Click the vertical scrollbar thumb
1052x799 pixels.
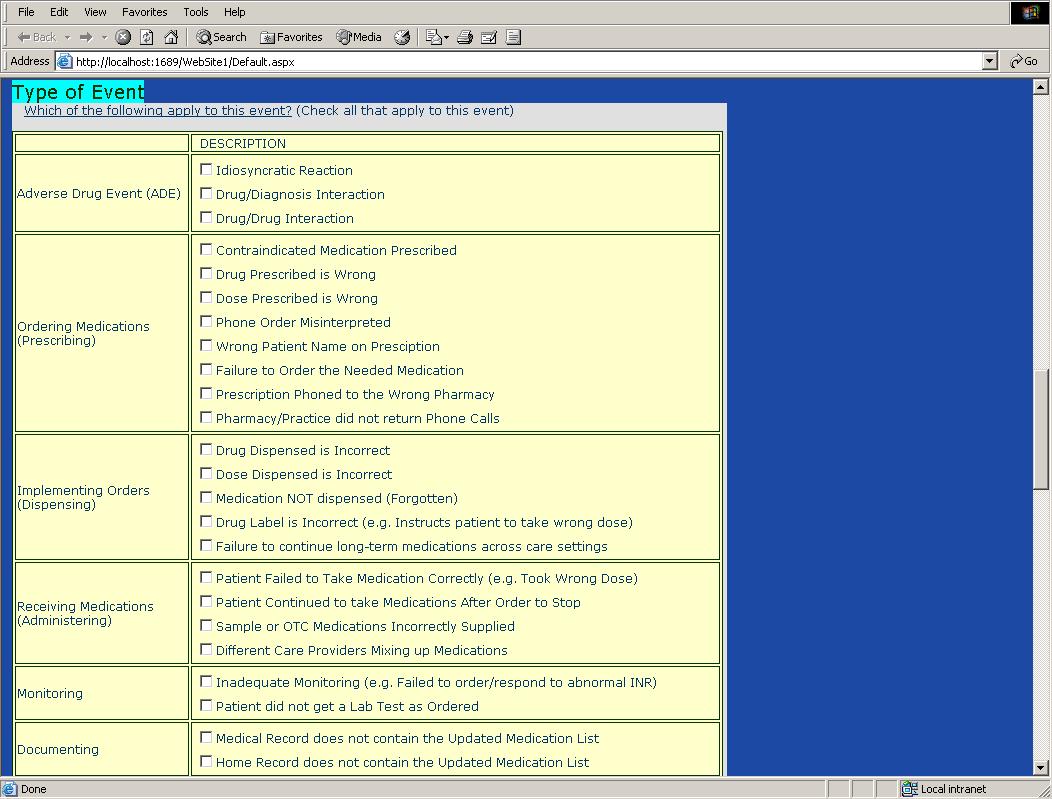1041,429
